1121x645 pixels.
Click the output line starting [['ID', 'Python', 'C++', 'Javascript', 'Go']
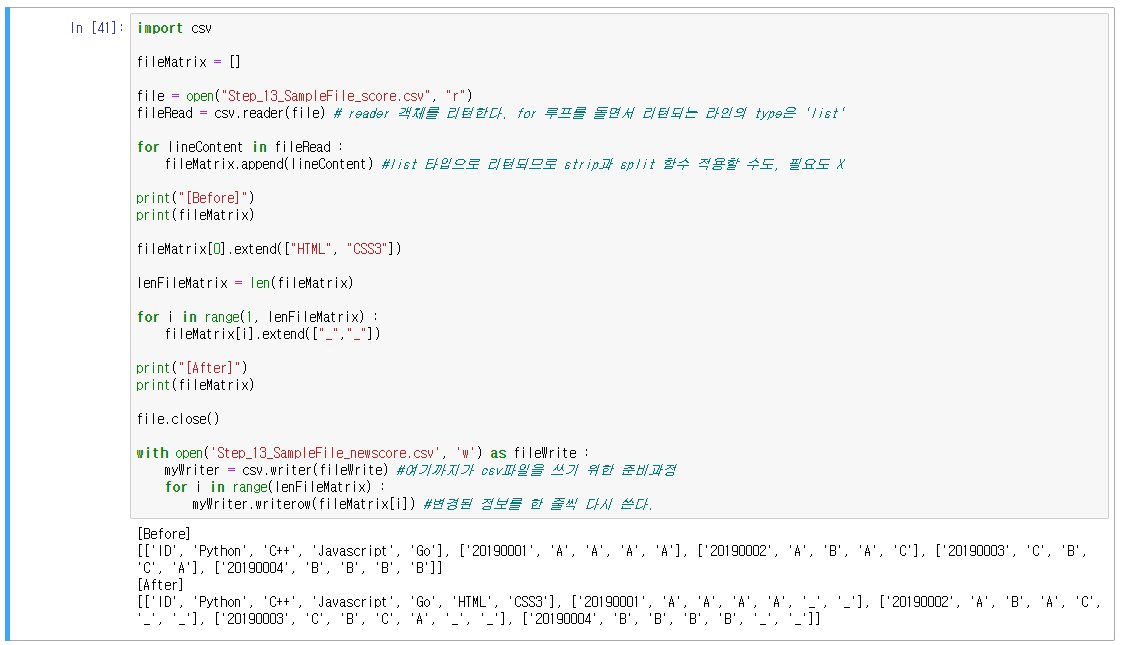612,551
